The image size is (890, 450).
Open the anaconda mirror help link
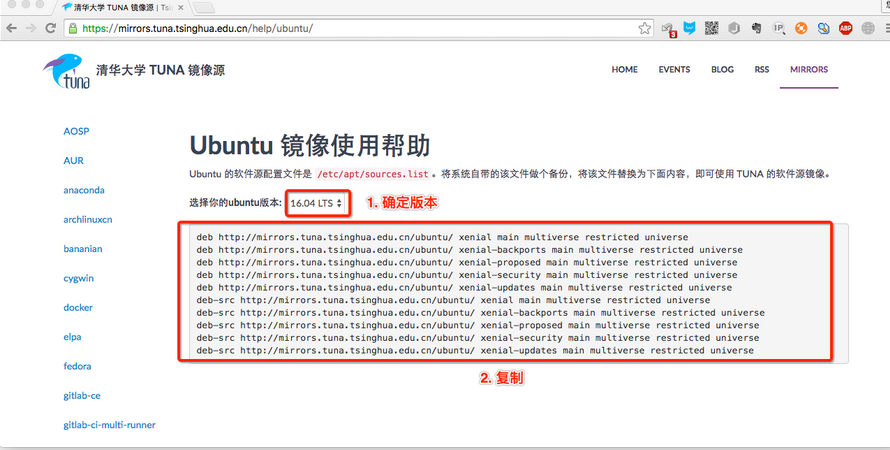[84, 190]
